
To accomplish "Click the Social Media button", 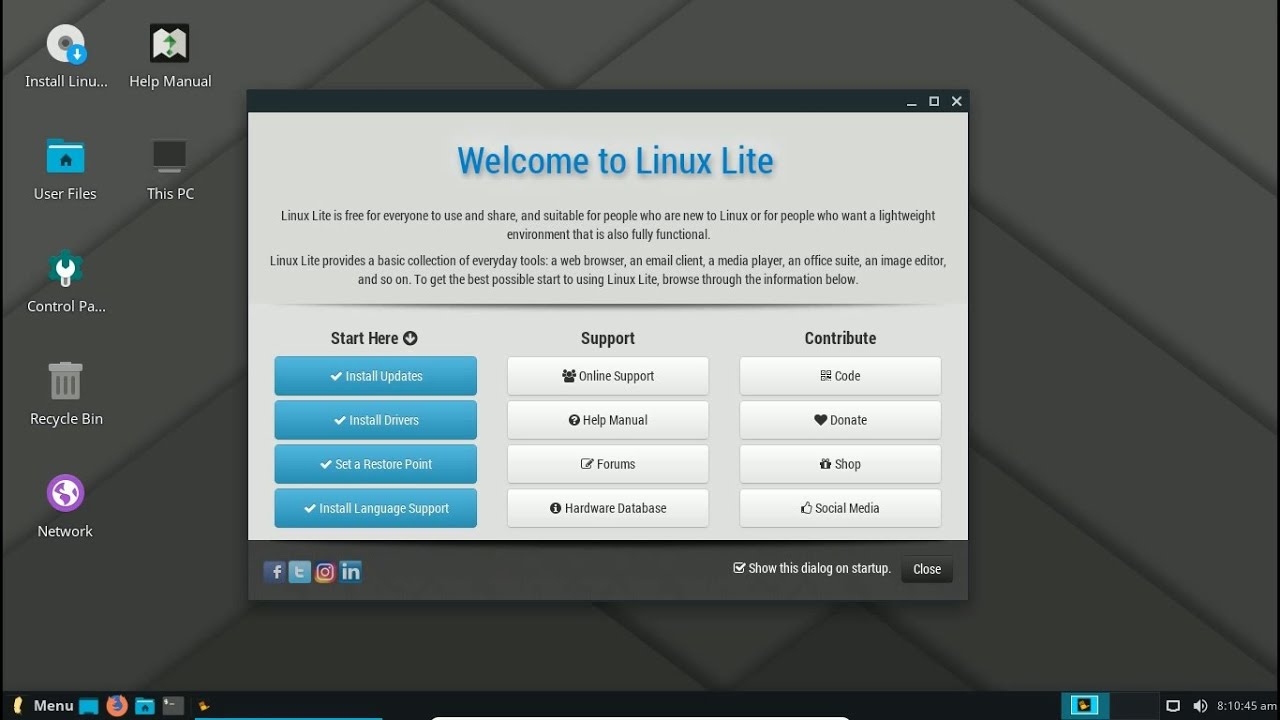I will point(840,508).
